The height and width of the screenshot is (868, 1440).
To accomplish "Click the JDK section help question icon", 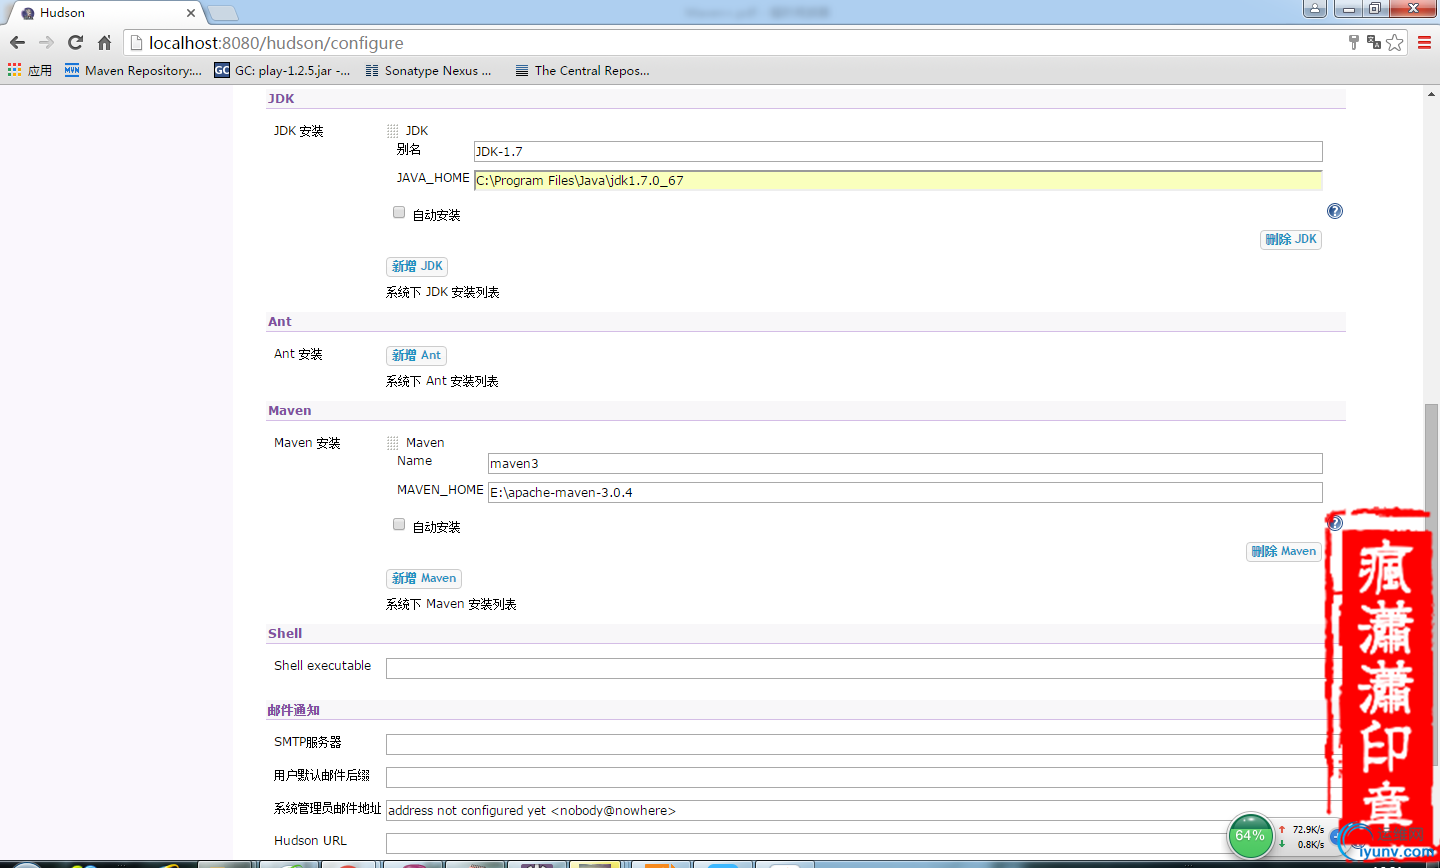I will 1335,211.
